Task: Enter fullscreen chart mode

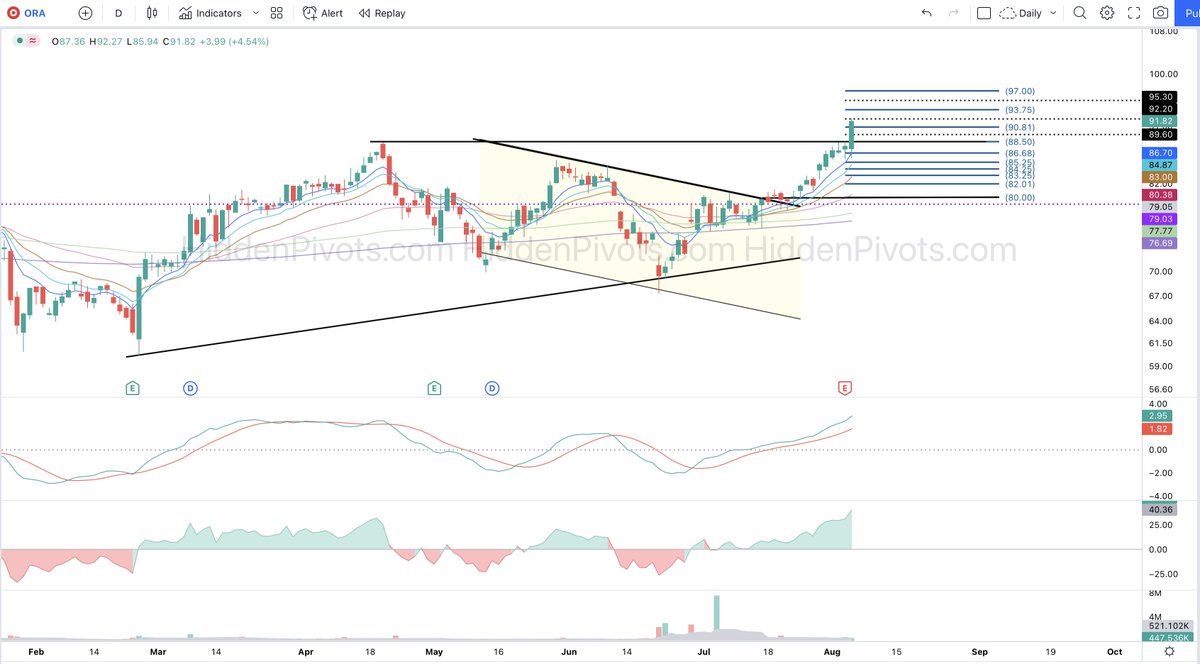Action: point(1133,13)
